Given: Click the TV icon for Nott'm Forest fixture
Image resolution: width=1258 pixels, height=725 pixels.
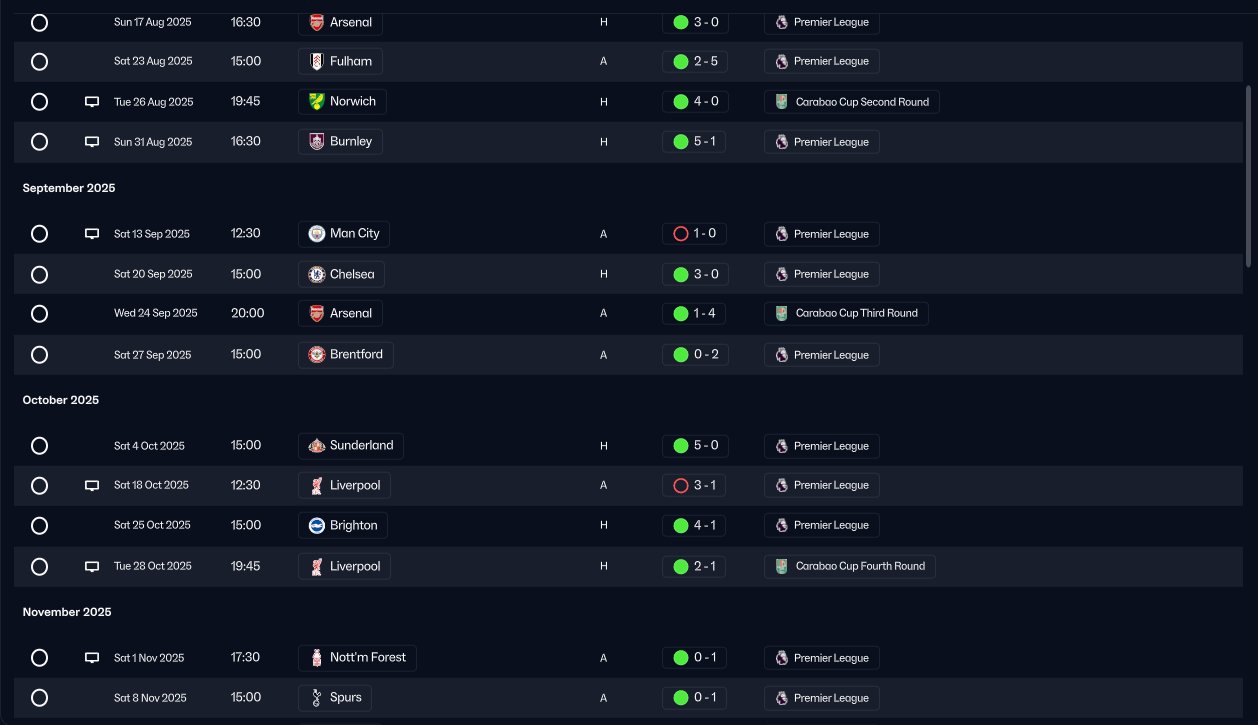Looking at the screenshot, I should [x=92, y=658].
